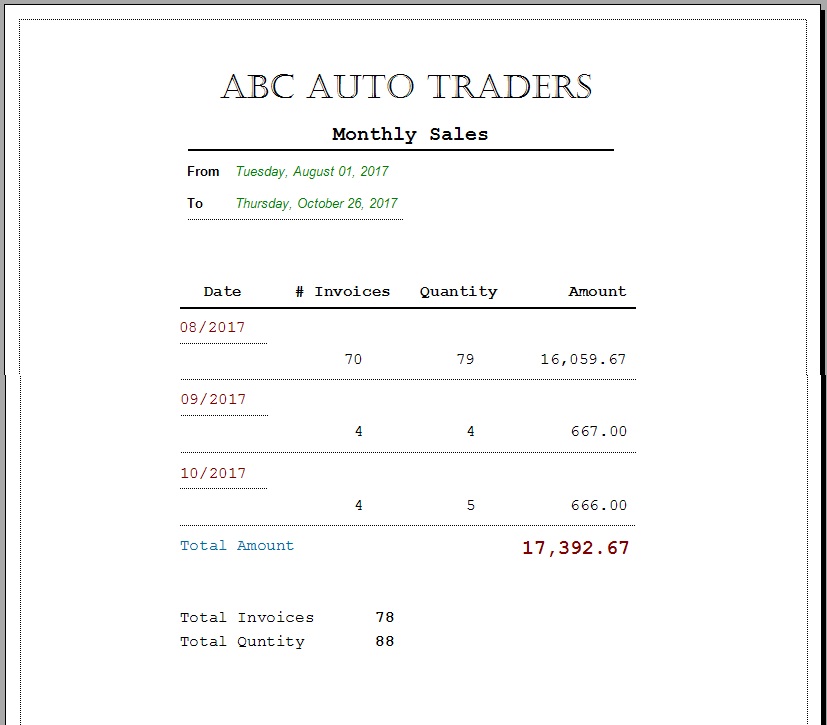Screen dimensions: 827x725
Task: Select the 666.00 amount value
Action: [599, 505]
